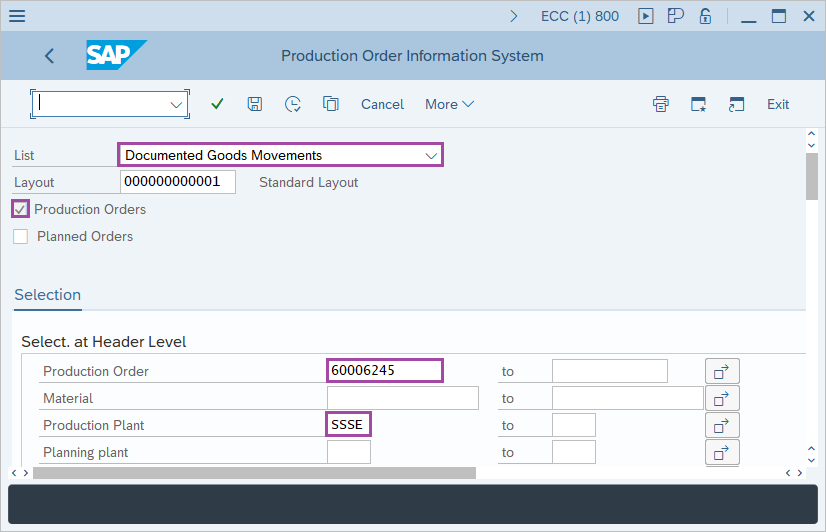Image resolution: width=826 pixels, height=532 pixels.
Task: Click the back arrow beside SAP logo
Action: 49,56
